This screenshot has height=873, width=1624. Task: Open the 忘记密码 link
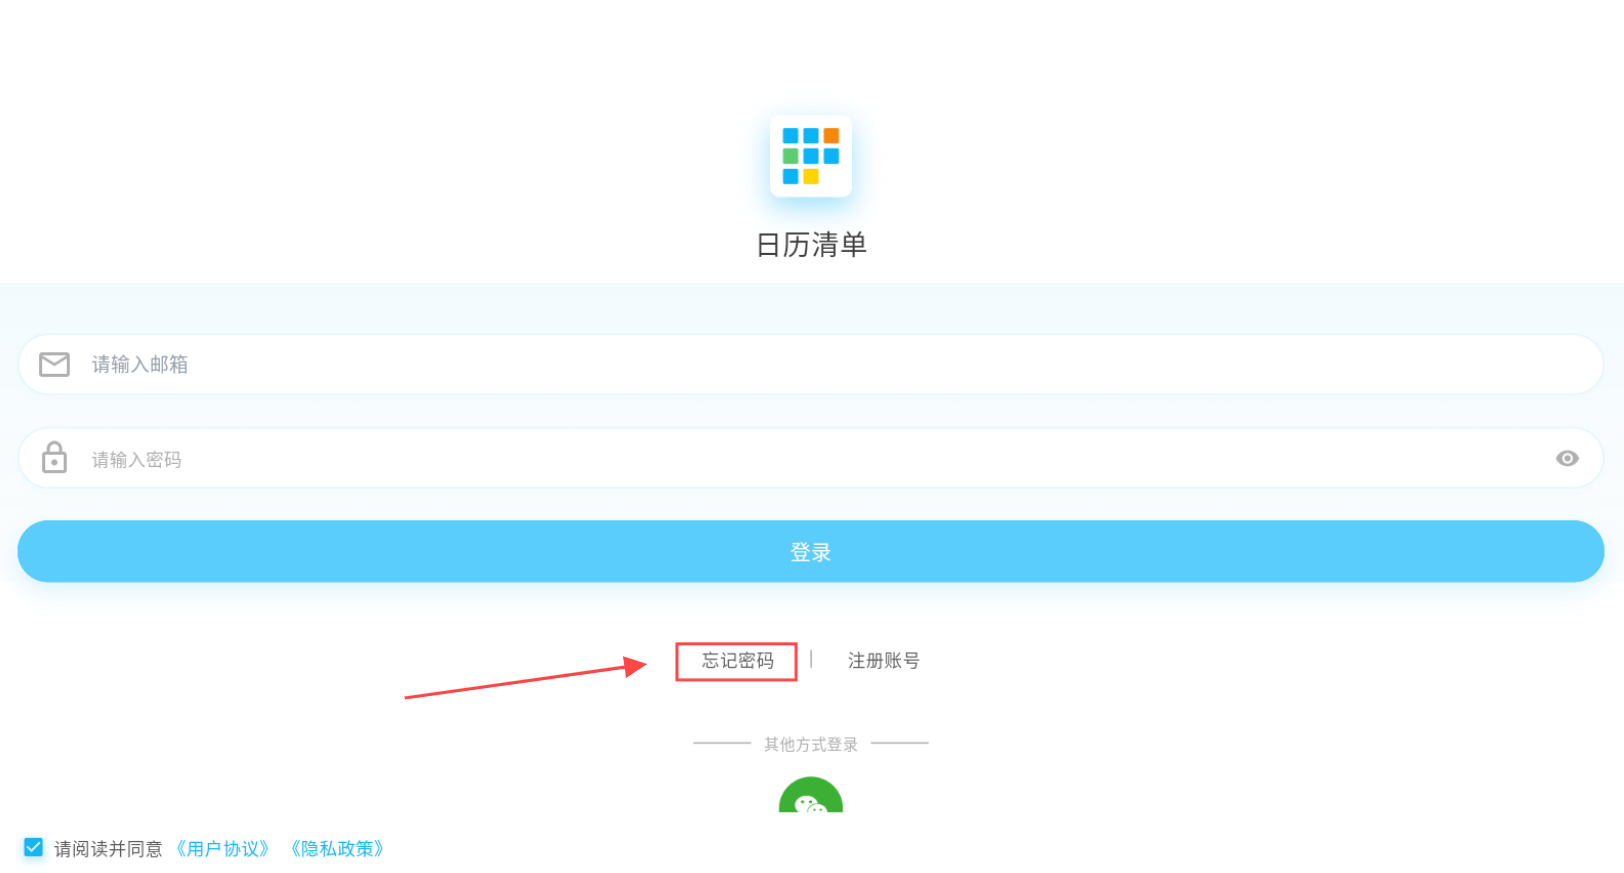pos(737,661)
